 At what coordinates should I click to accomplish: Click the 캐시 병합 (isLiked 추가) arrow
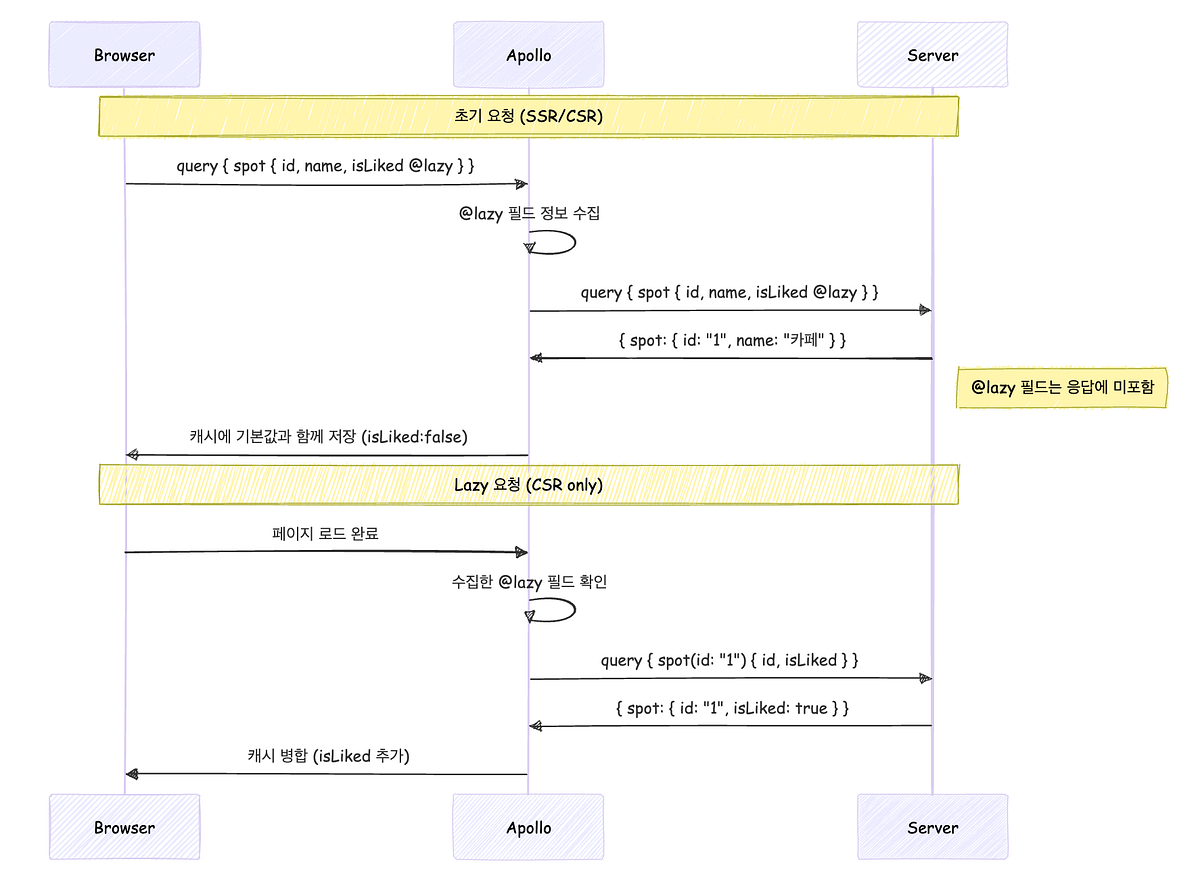(325, 772)
